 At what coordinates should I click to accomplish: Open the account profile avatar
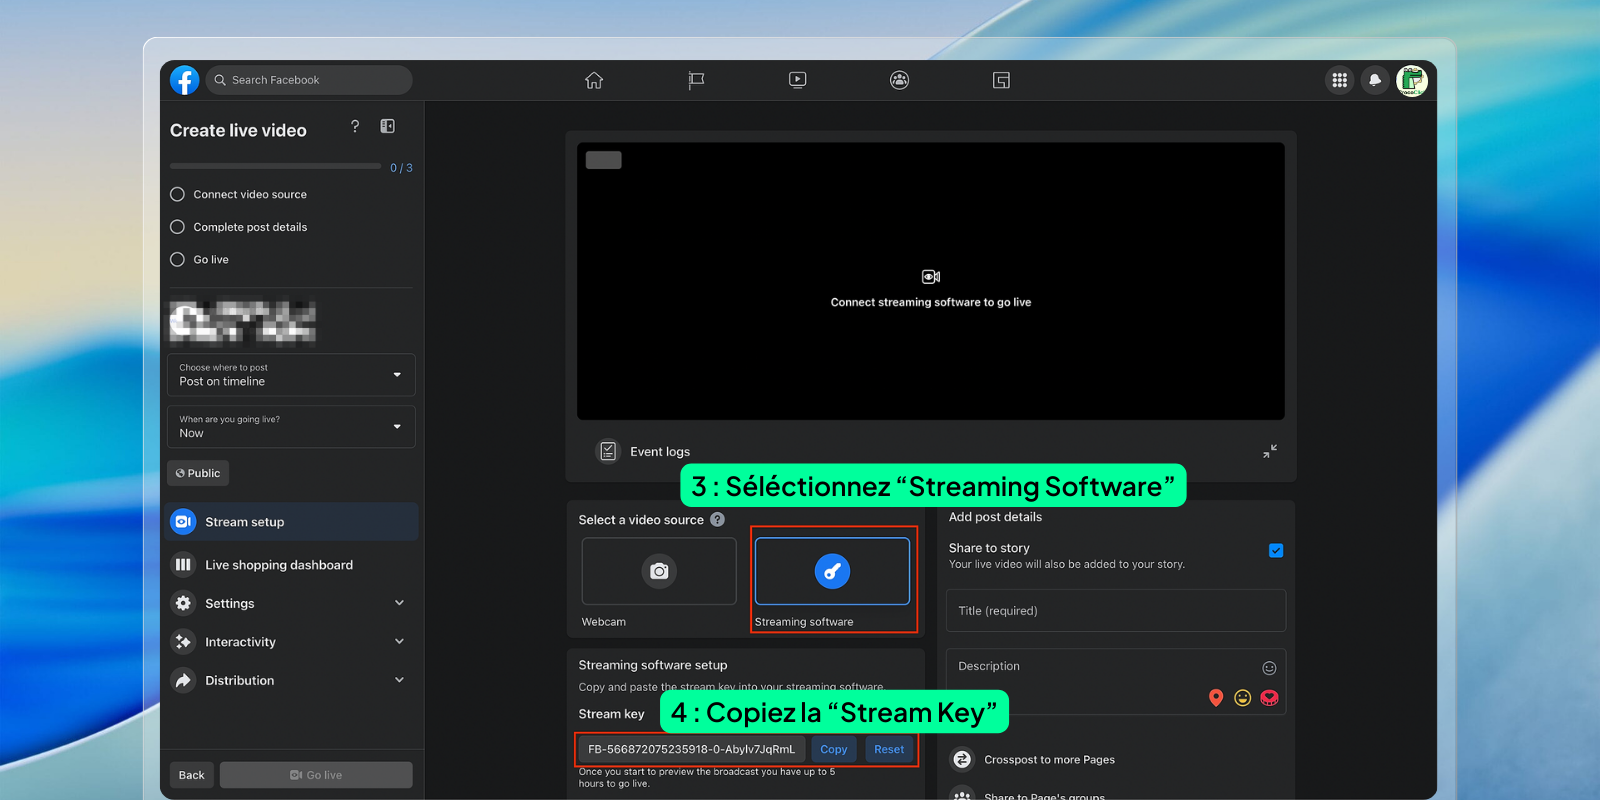[1412, 80]
